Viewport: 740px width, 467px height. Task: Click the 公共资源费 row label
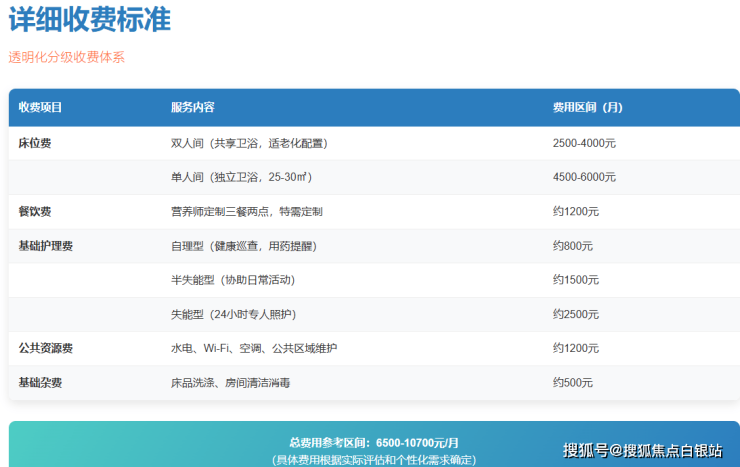coord(45,348)
